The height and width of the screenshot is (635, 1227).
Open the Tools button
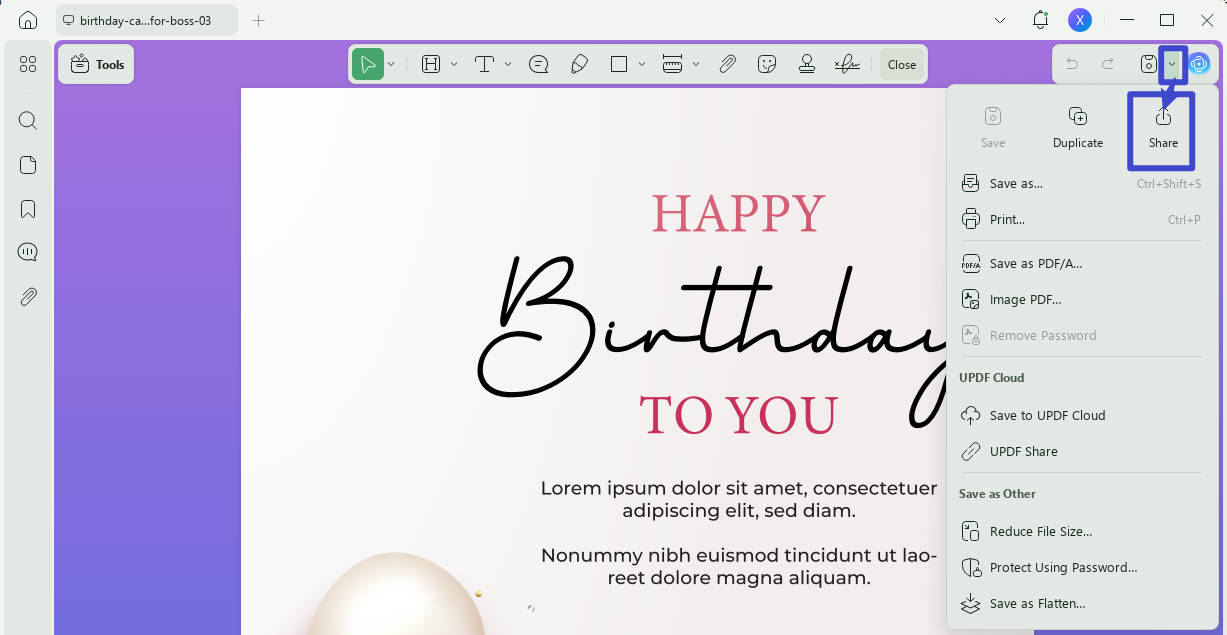click(x=96, y=64)
